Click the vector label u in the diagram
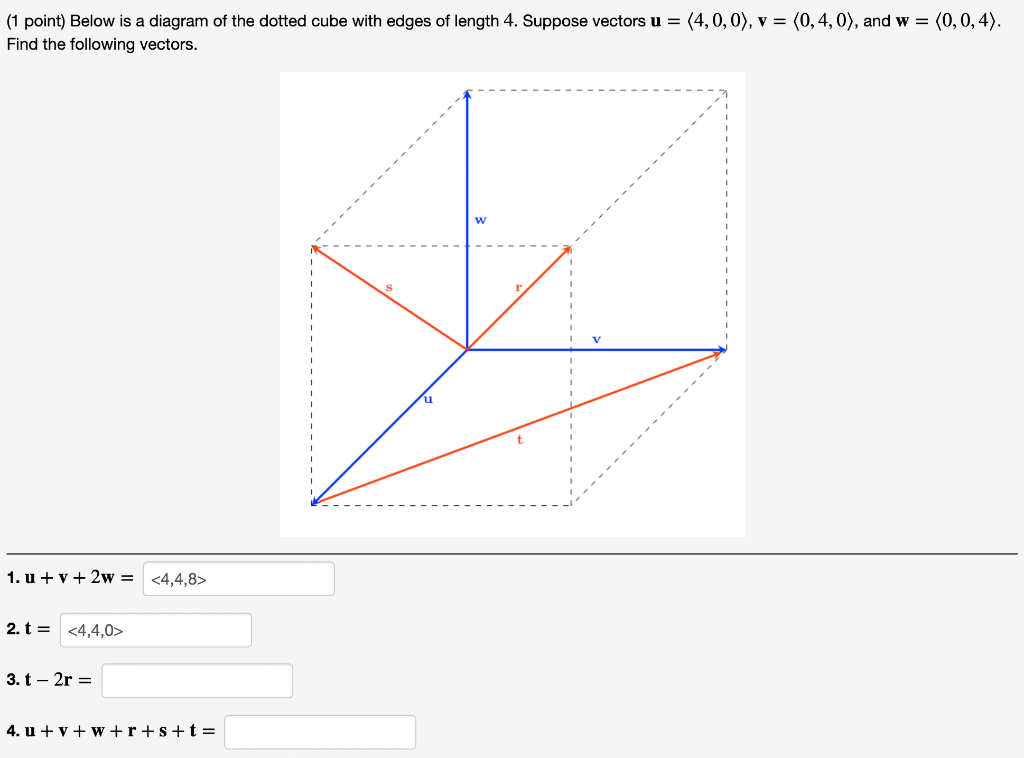1024x758 pixels. point(428,399)
